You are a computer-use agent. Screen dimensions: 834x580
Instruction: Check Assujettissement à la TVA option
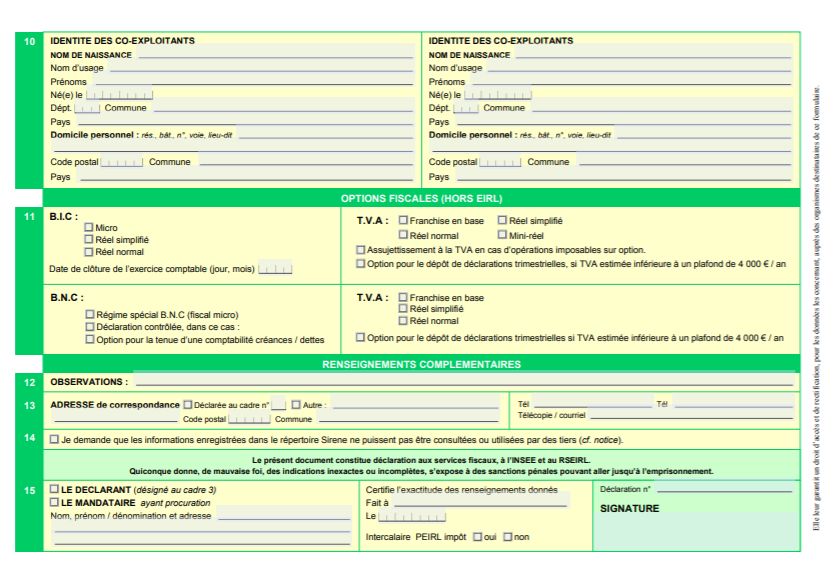(361, 250)
